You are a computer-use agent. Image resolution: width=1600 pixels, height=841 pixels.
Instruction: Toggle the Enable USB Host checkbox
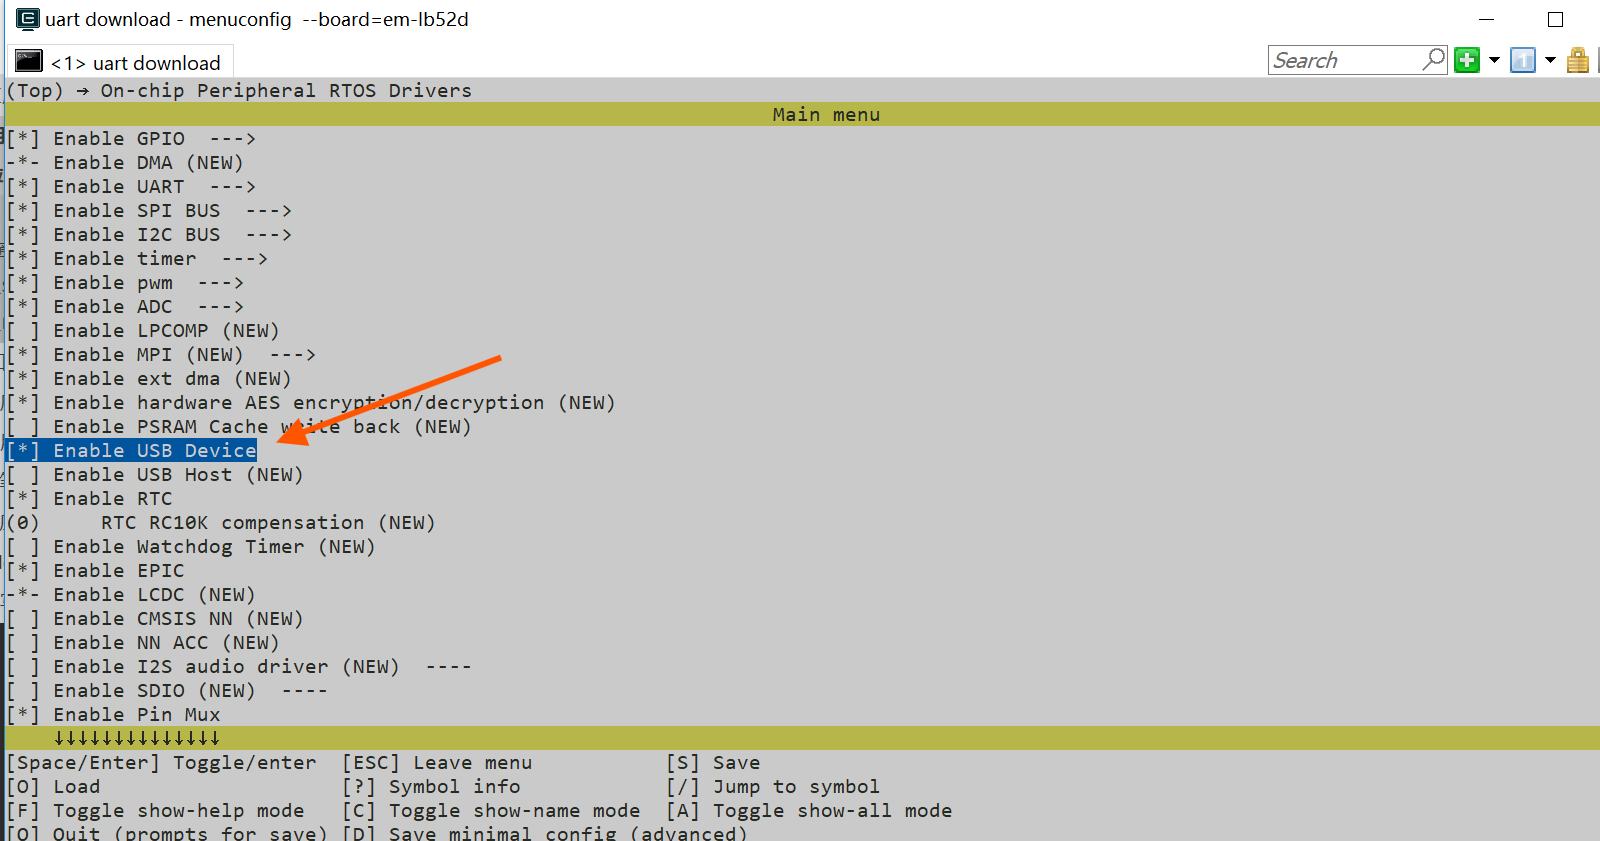click(23, 475)
